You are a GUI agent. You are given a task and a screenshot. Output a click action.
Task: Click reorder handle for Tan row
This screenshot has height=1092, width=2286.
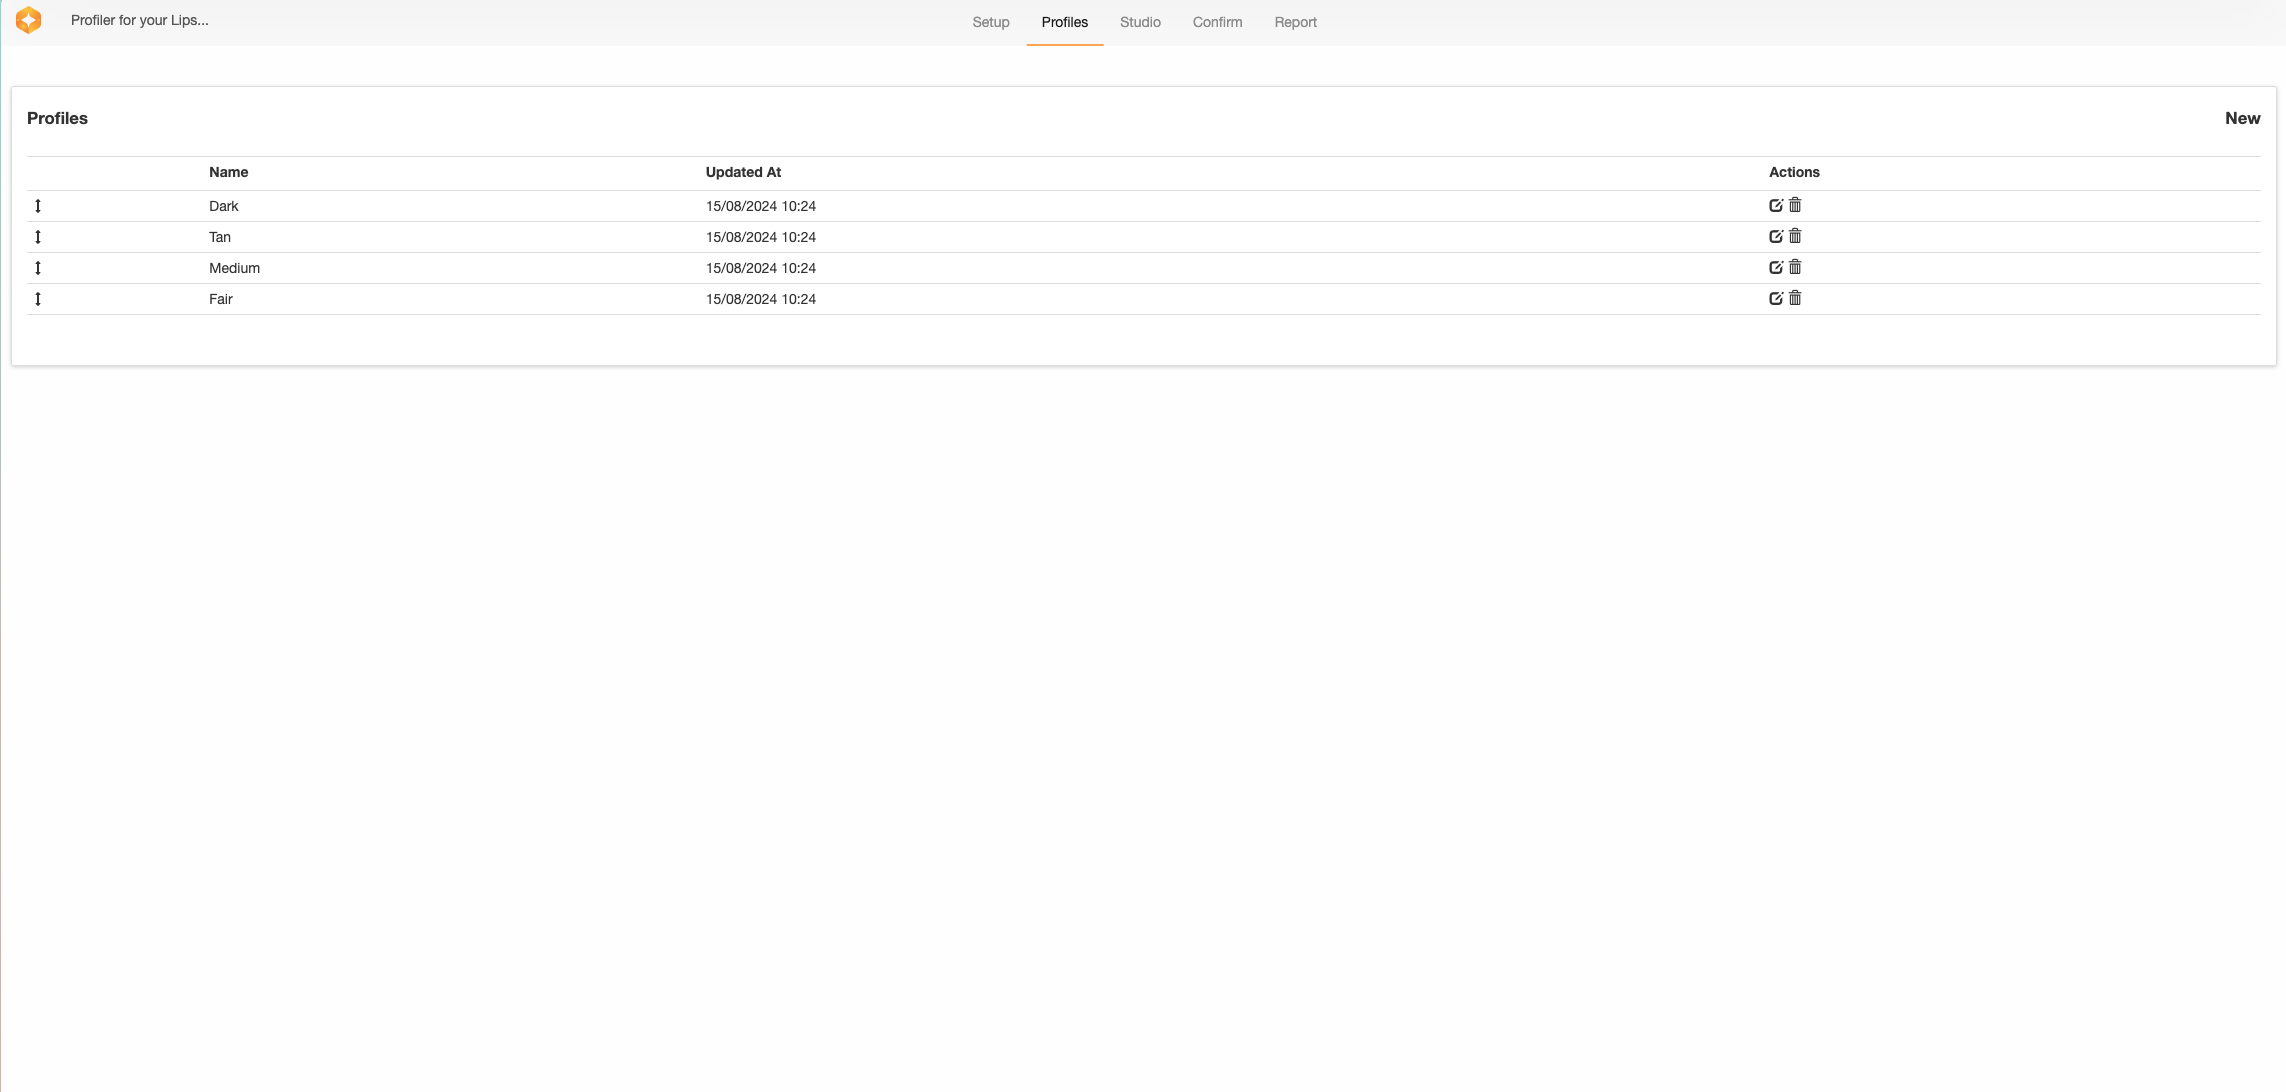(38, 237)
